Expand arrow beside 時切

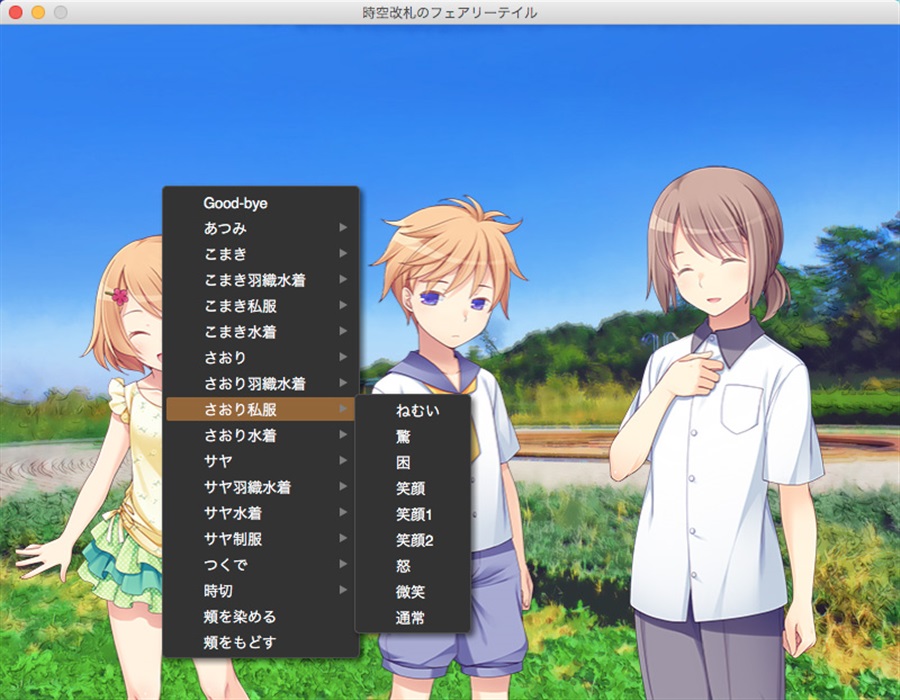343,590
